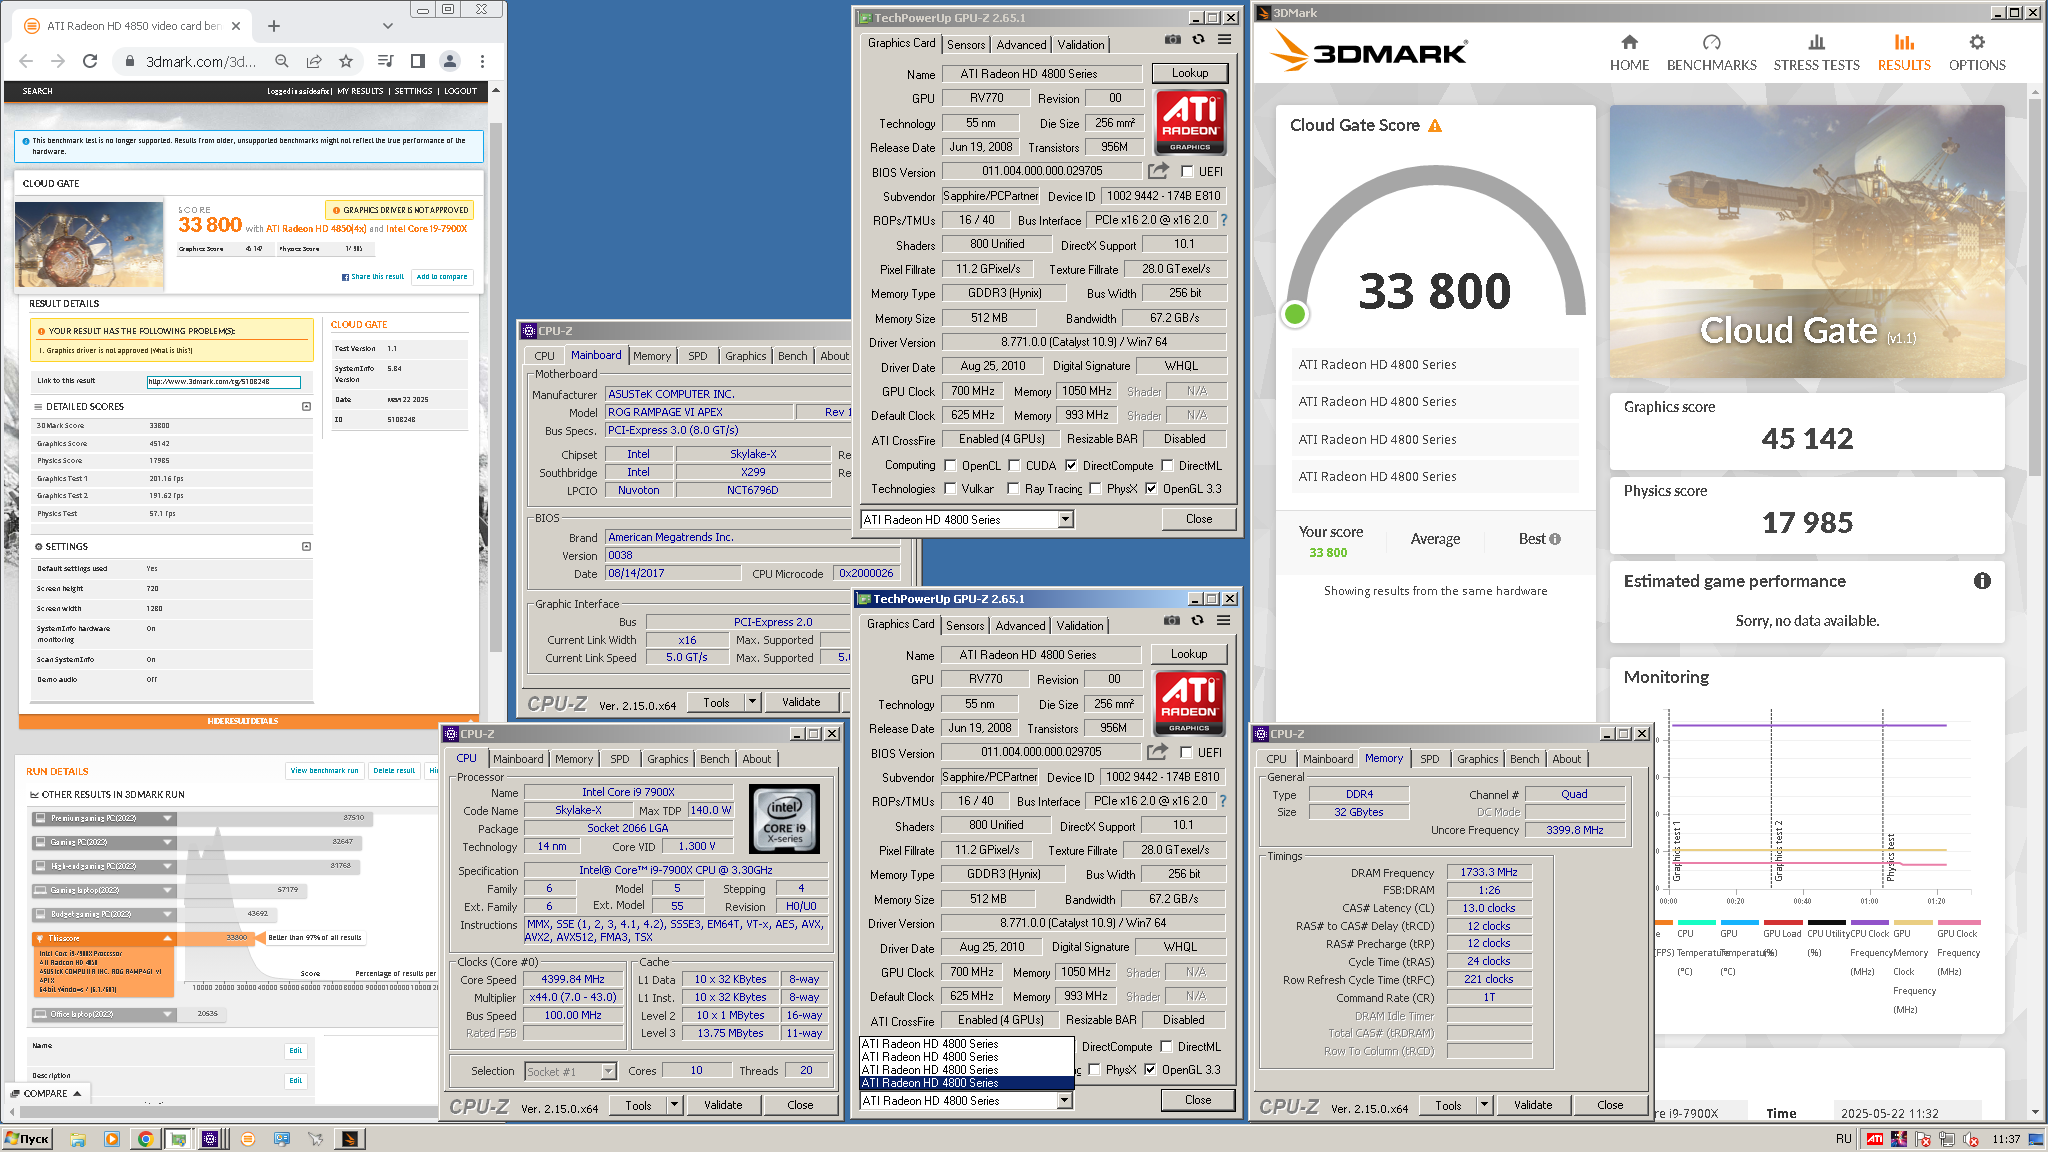Open Chrome three-dot menu
The height and width of the screenshot is (1152, 2048).
coord(482,61)
